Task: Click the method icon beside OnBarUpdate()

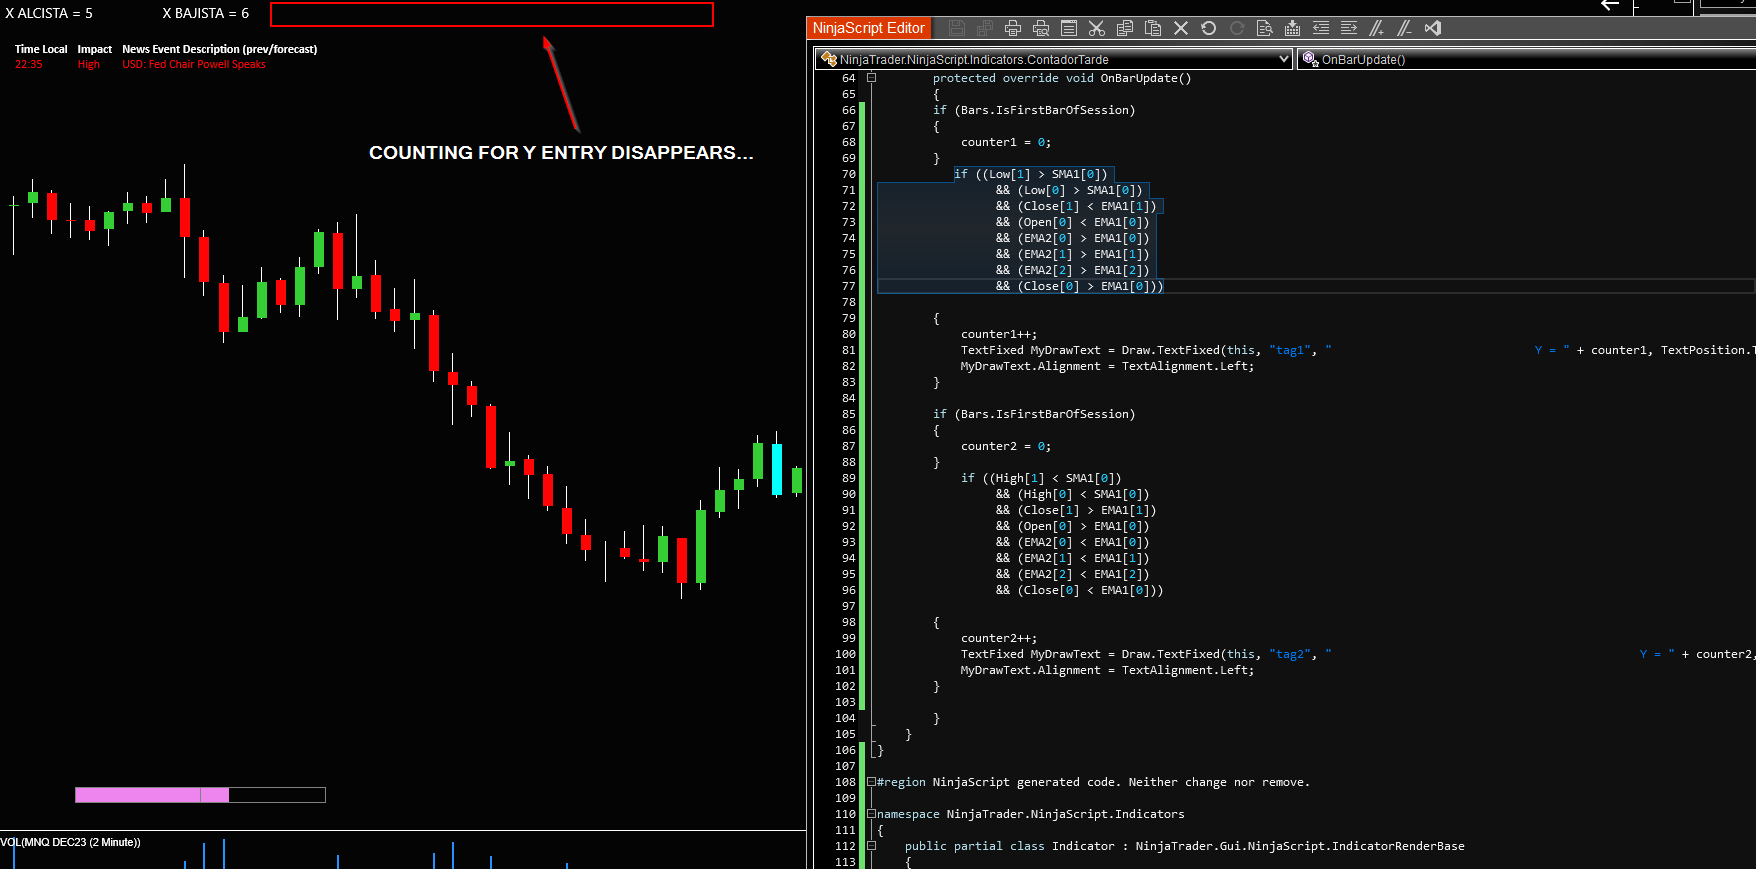Action: coord(1310,59)
